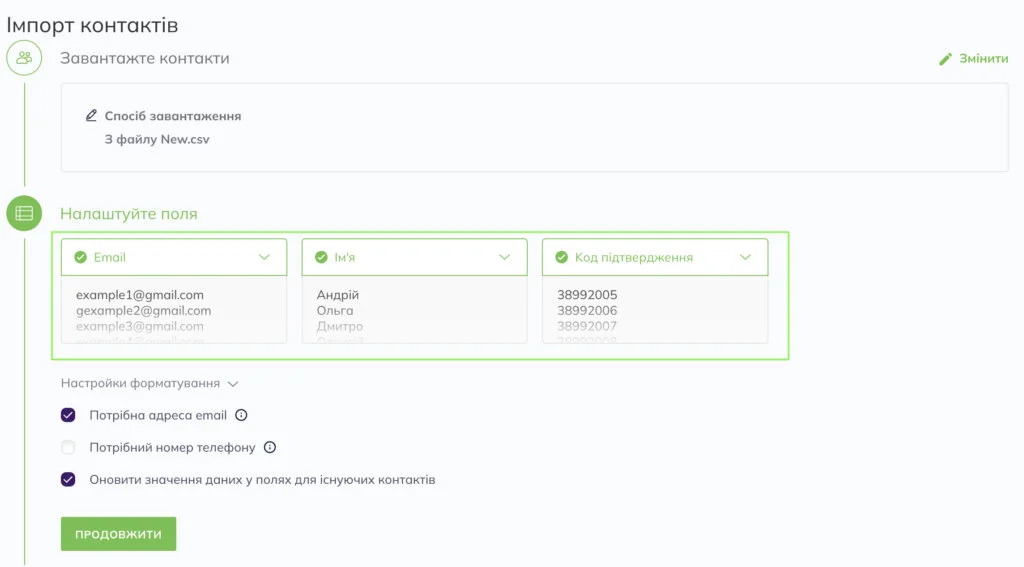Expand the Настройки форматування section

click(x=150, y=383)
